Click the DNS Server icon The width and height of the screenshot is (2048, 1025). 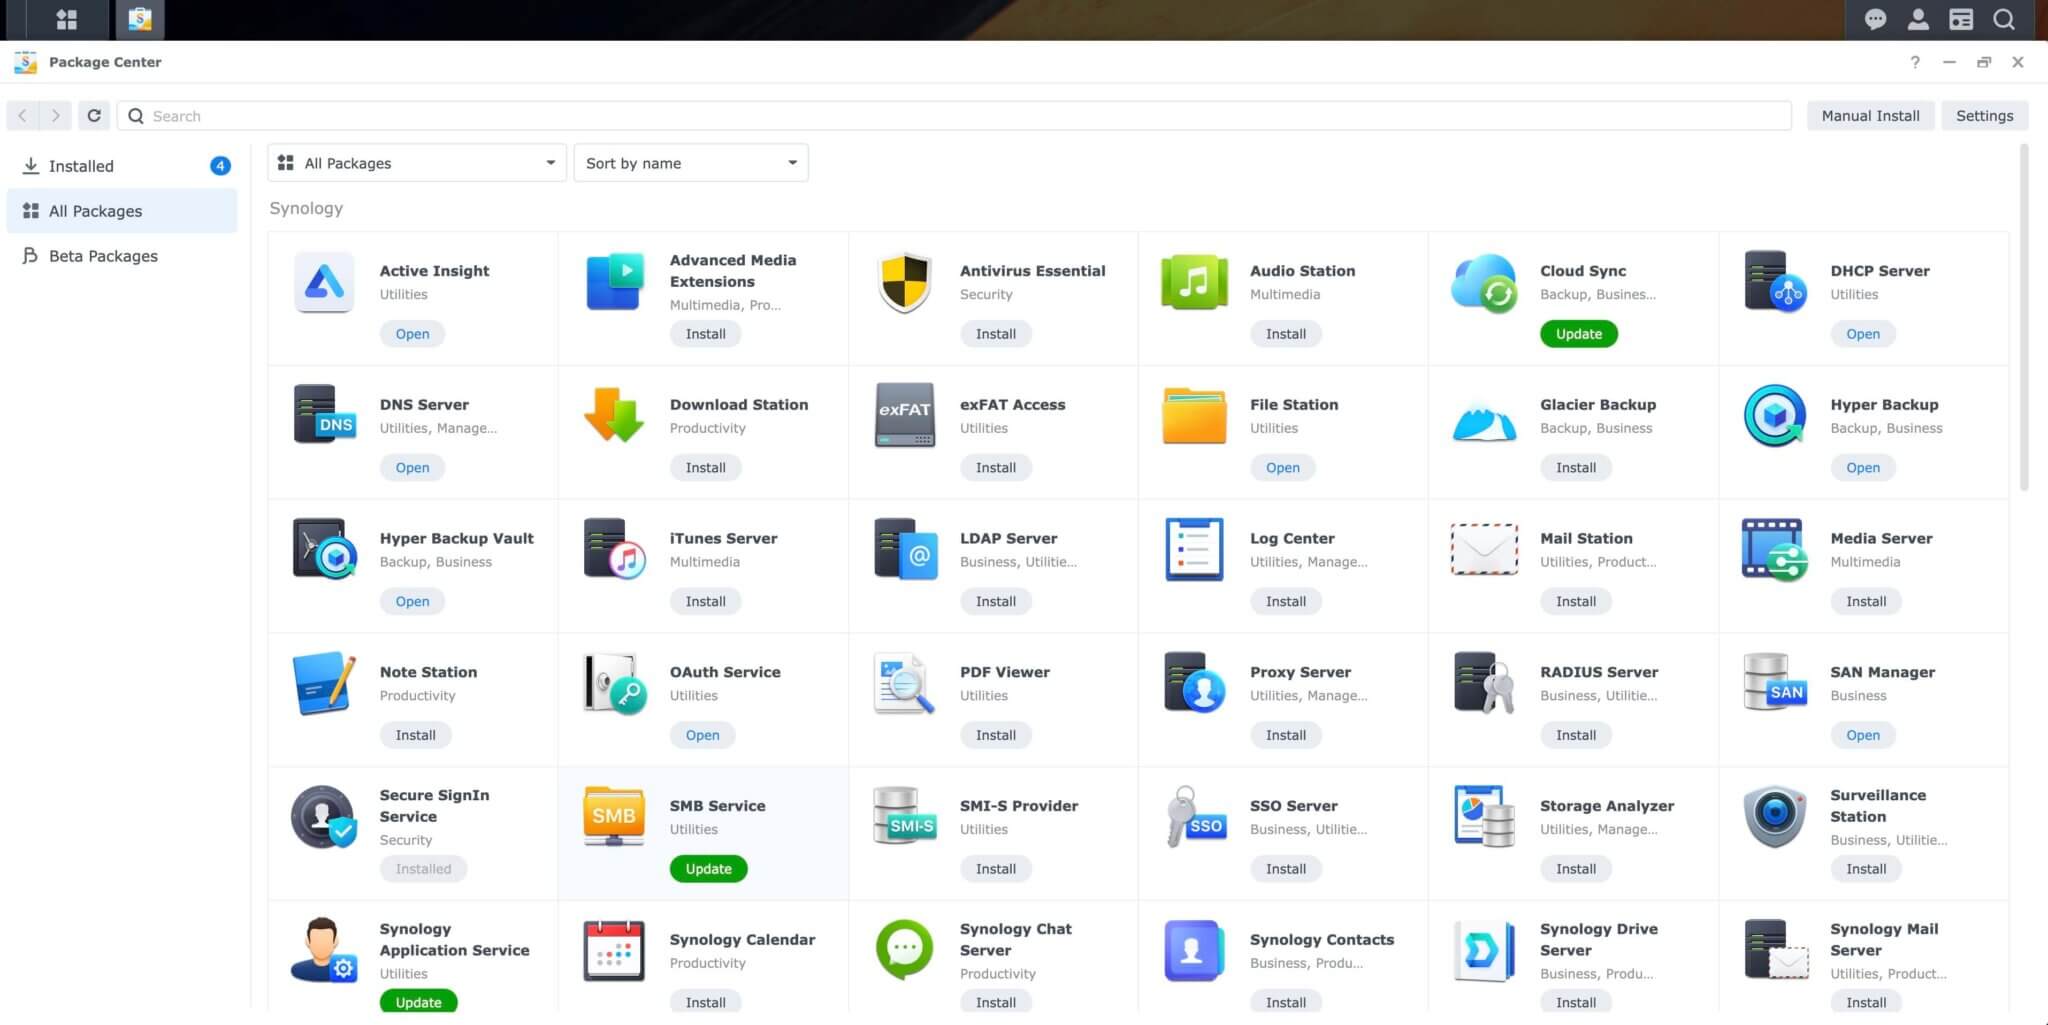pyautogui.click(x=324, y=415)
